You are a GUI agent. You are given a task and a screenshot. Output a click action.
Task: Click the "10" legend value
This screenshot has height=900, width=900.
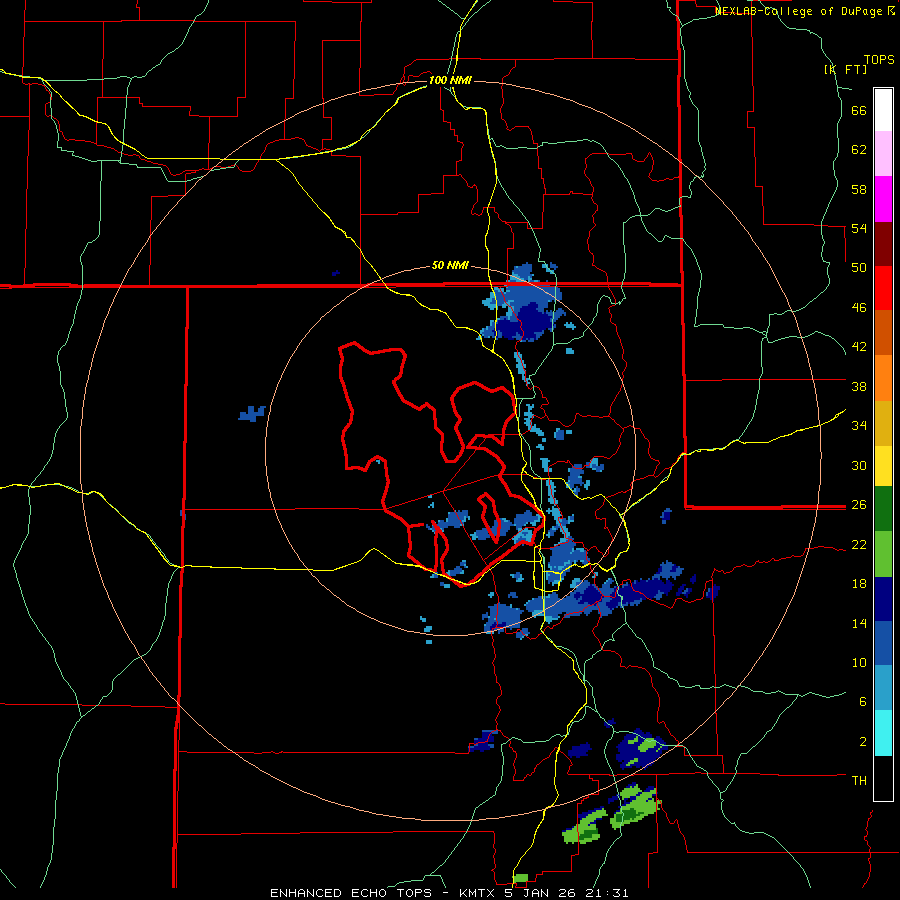pyautogui.click(x=859, y=662)
